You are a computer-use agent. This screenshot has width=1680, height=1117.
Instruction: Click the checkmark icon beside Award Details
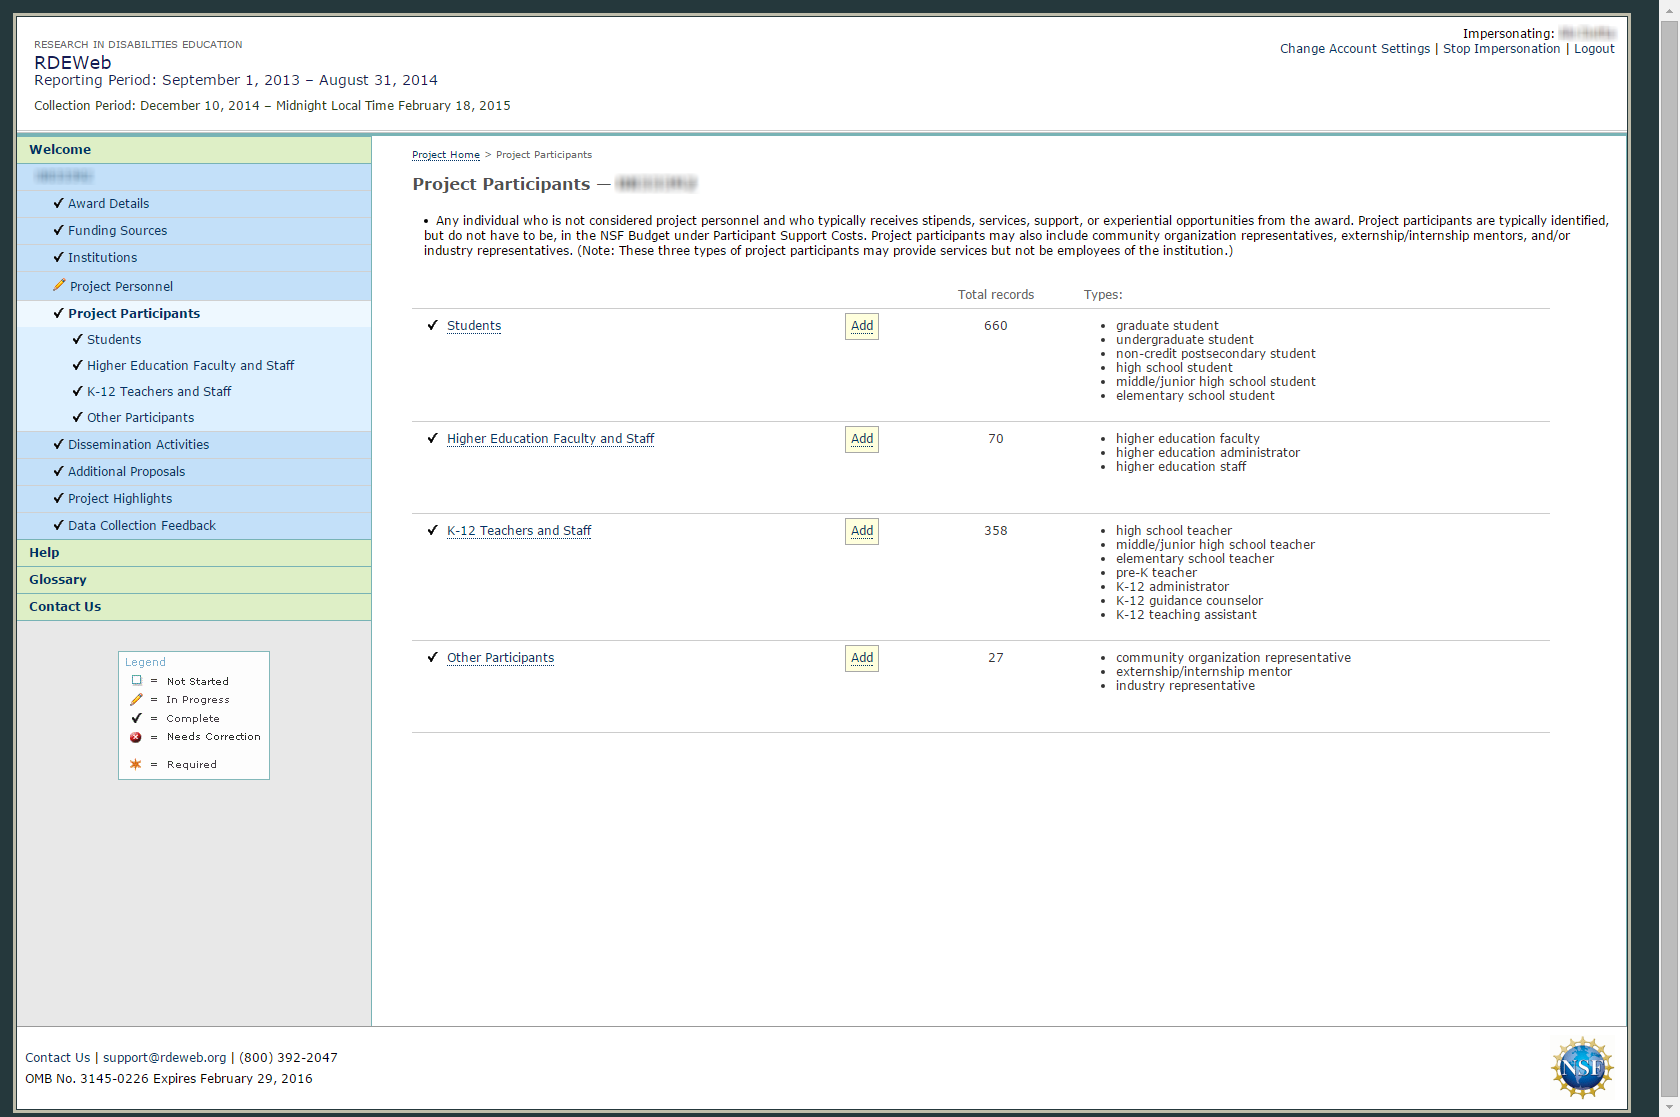(58, 202)
